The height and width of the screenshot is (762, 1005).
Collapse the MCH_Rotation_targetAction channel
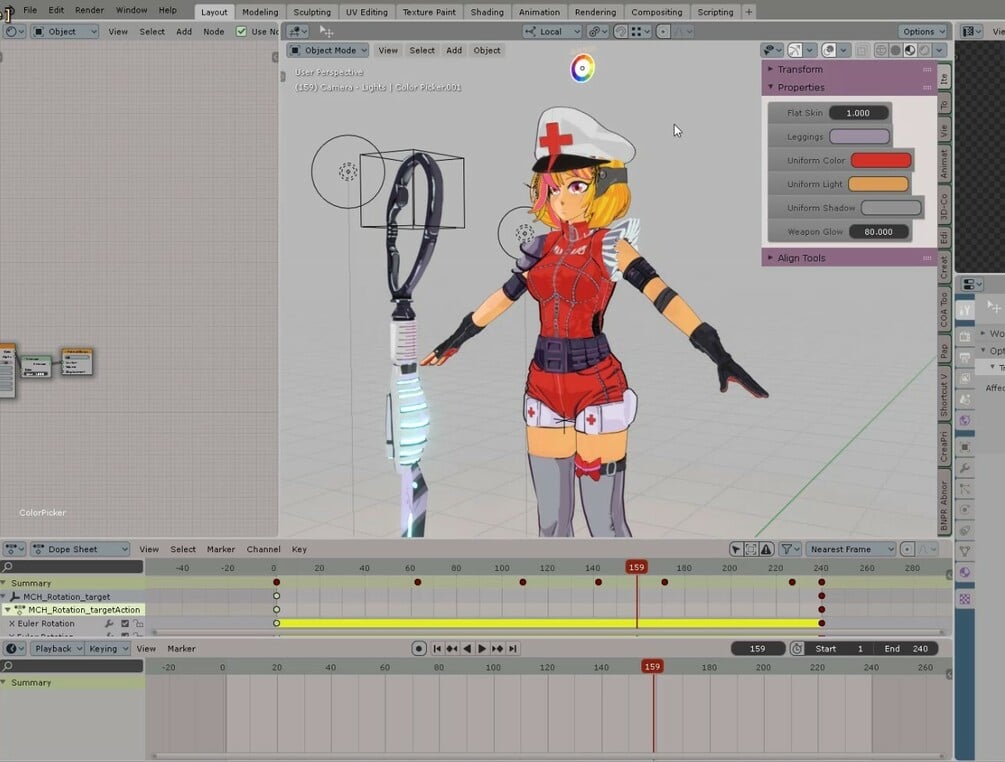point(7,610)
